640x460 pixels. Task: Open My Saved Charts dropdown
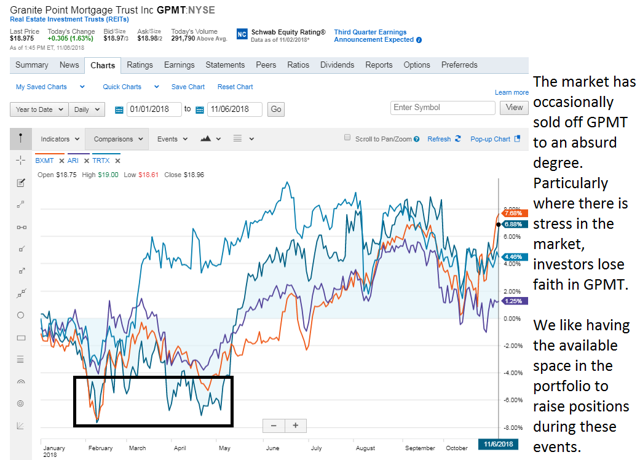[50, 87]
